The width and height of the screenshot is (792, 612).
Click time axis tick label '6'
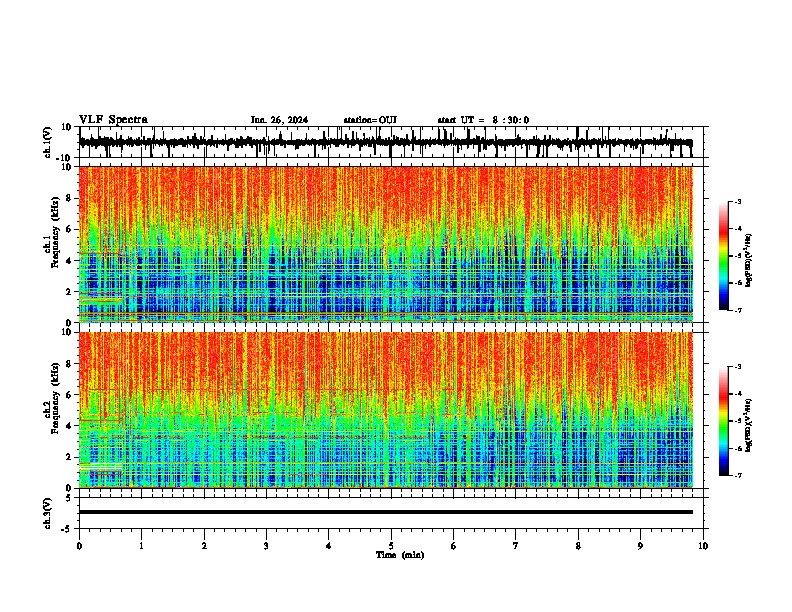tap(454, 546)
